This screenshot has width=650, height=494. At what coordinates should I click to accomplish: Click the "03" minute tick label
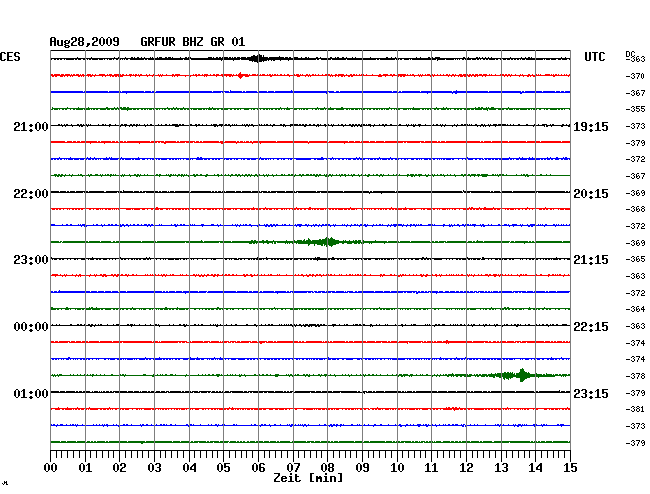(155, 467)
